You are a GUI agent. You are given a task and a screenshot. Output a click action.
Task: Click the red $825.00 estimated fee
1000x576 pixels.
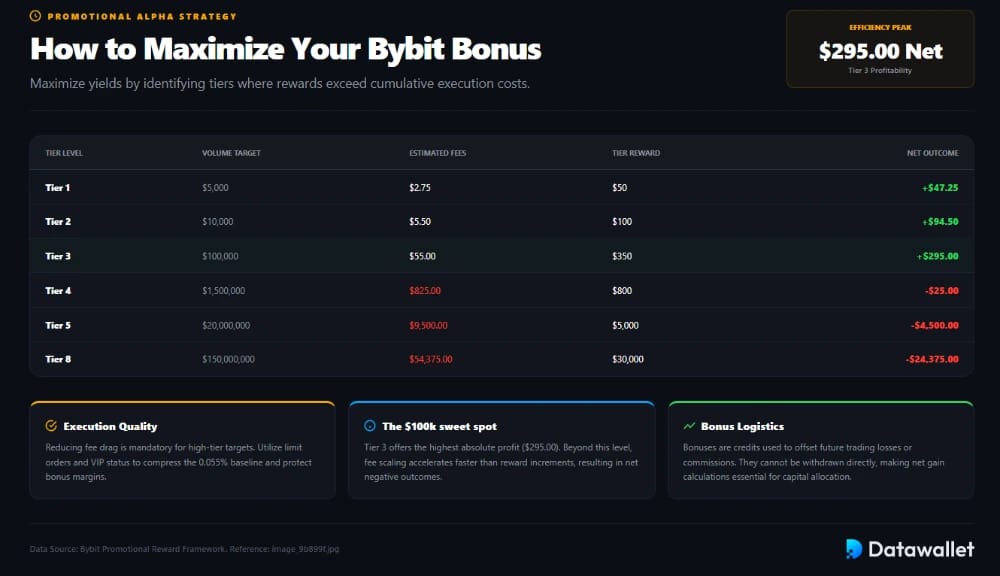pos(425,290)
